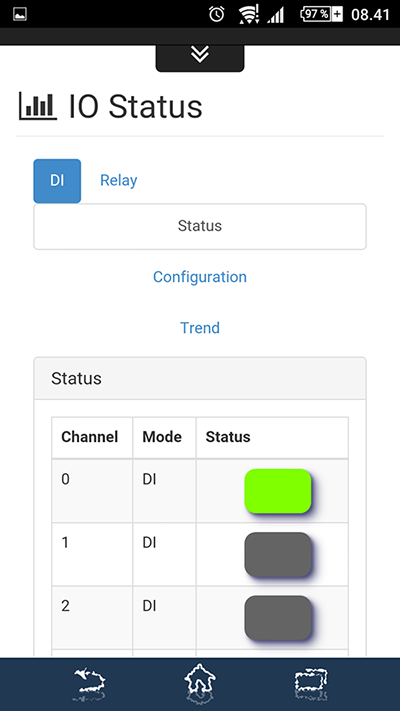Click the bar chart icon beside IO Status
This screenshot has width=400, height=711.
click(38, 106)
